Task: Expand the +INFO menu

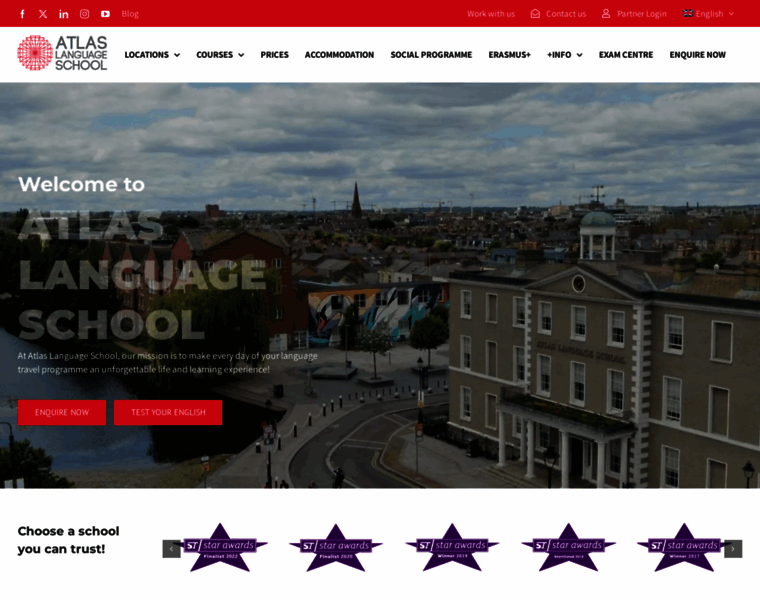Action: click(565, 55)
